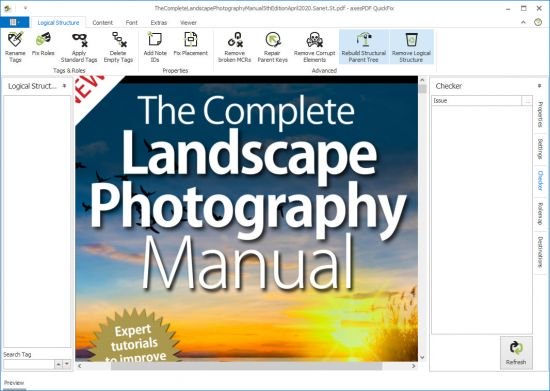Click Remove Logical Structure in the ribbon

tap(411, 47)
